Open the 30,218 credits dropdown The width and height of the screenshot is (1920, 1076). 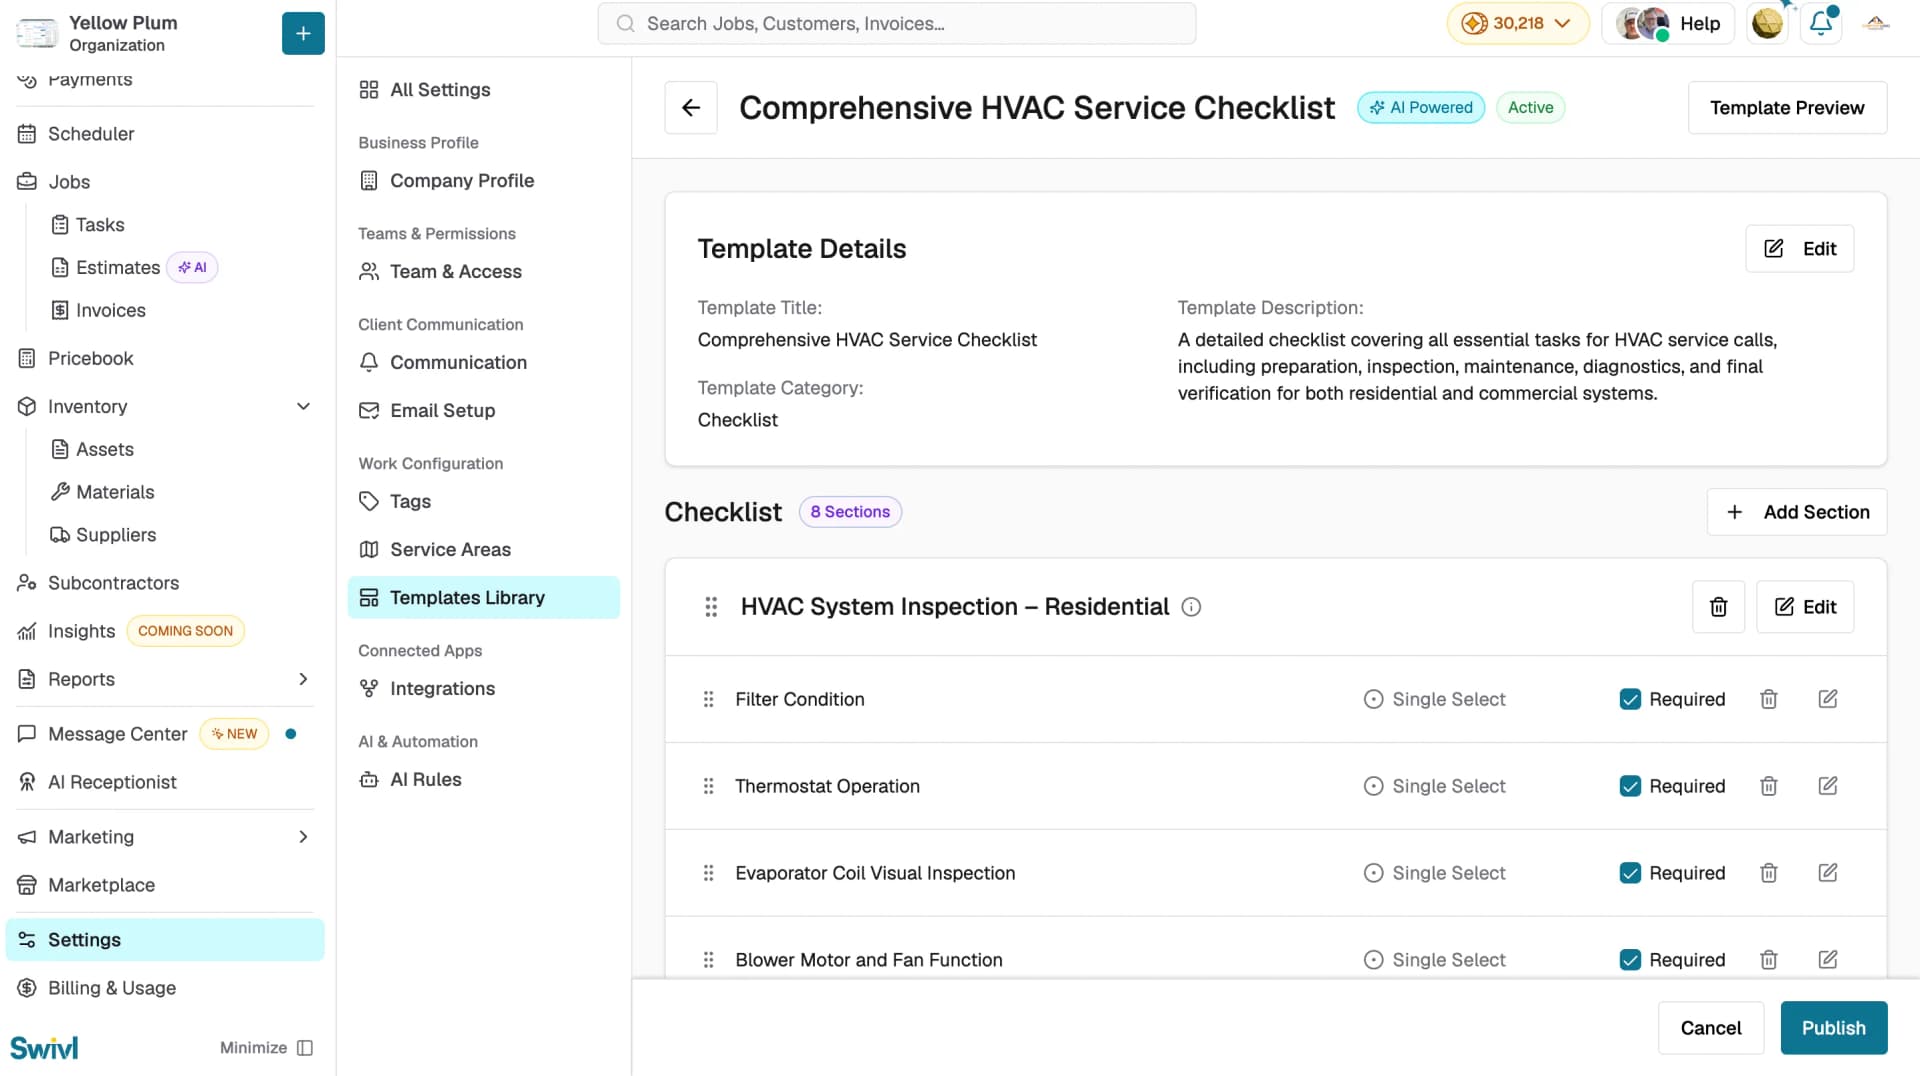(x=1517, y=23)
